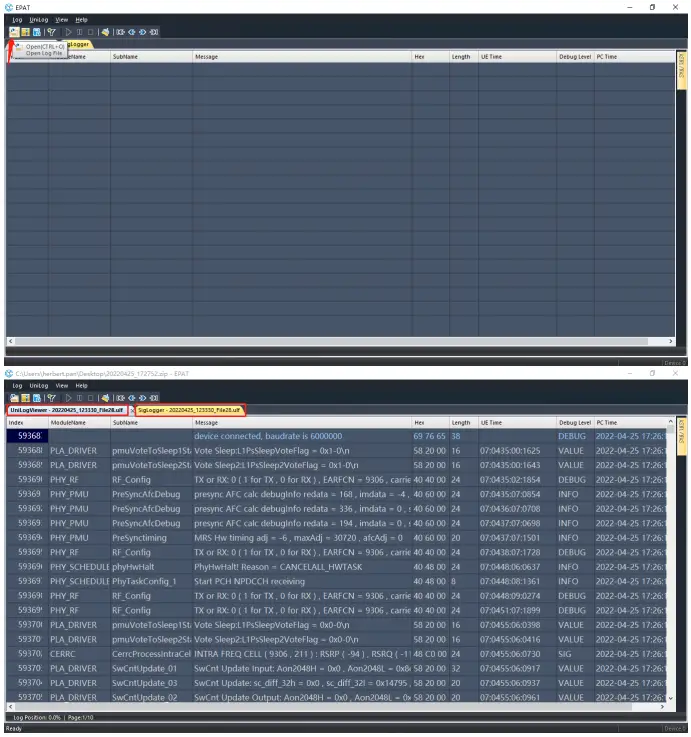Click the SIG debug level cell

click(575, 654)
